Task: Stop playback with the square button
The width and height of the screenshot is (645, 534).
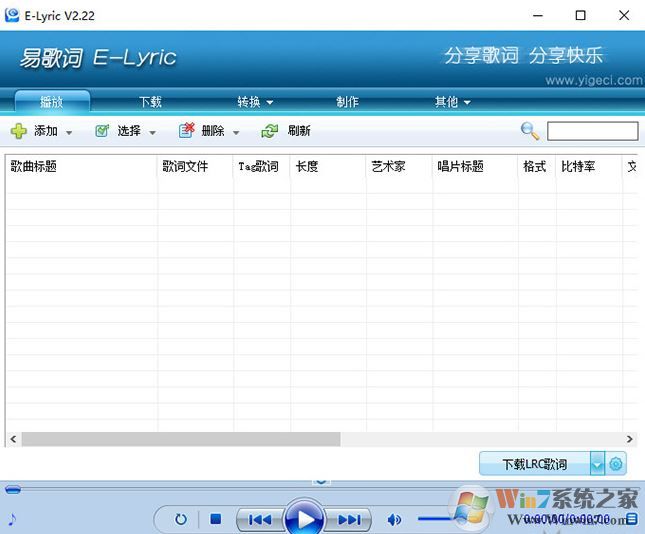Action: point(215,519)
